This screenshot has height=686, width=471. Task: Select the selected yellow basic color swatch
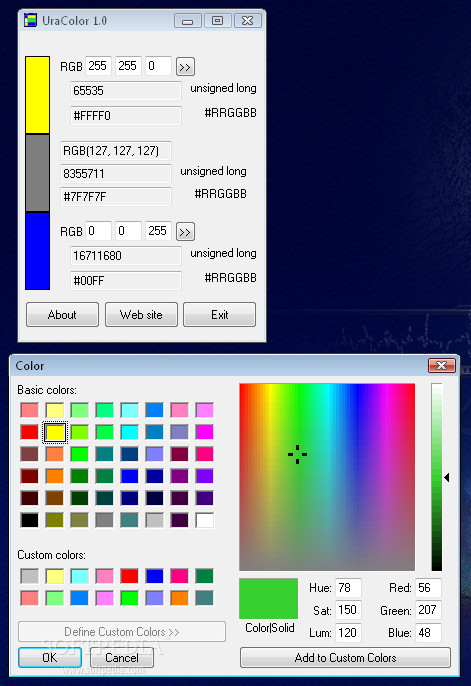click(55, 432)
